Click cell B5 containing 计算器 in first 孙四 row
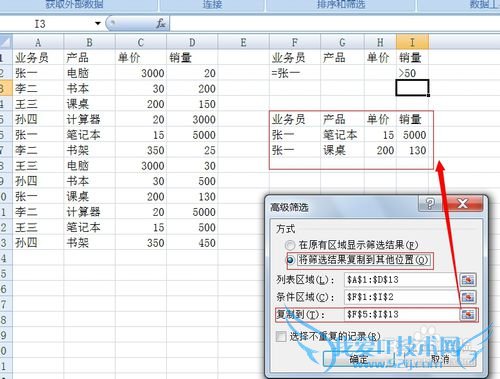500x379 pixels. tap(89, 119)
